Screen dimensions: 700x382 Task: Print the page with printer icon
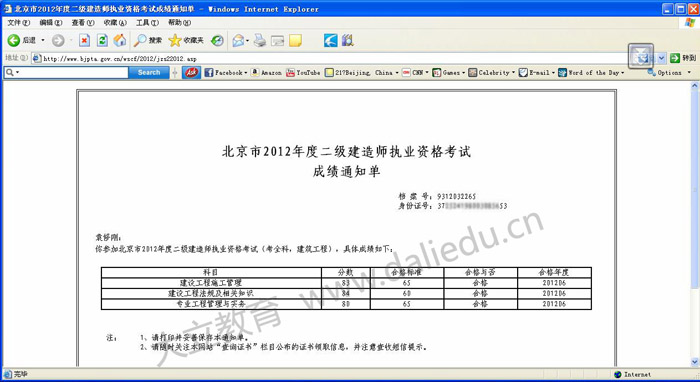click(260, 41)
